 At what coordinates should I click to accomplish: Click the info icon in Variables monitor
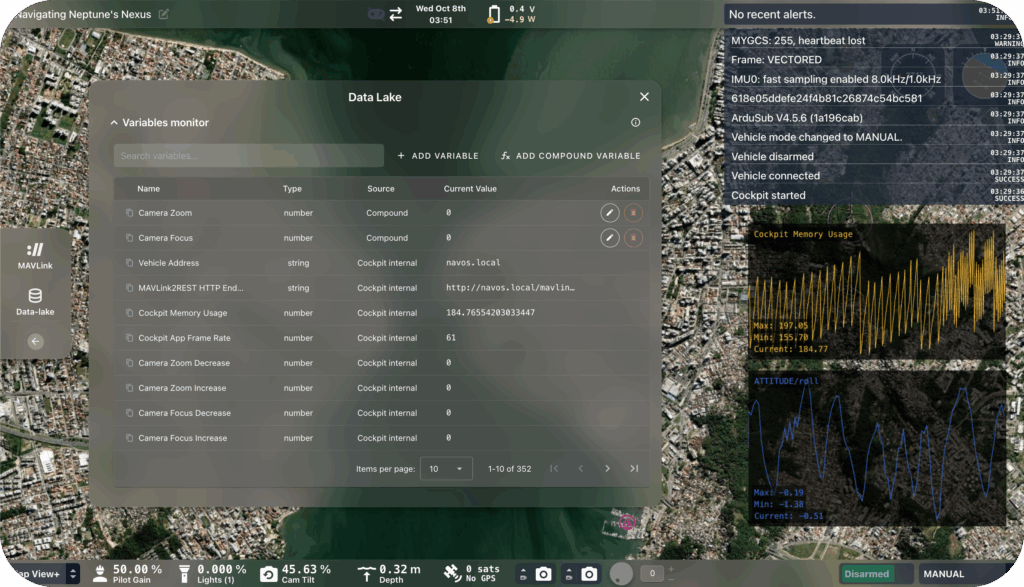(x=637, y=122)
